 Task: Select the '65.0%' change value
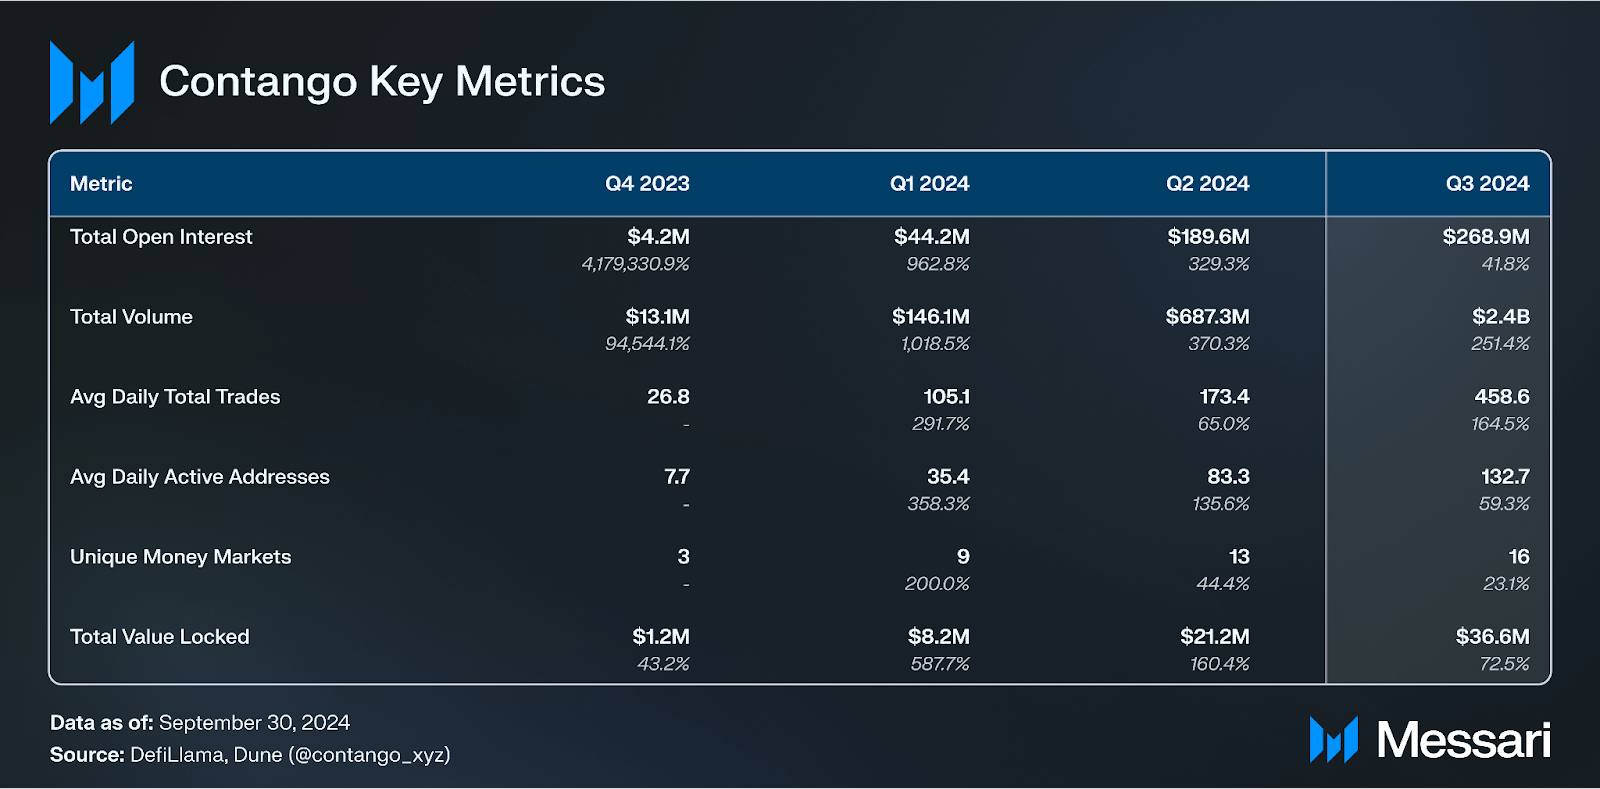tap(1224, 424)
